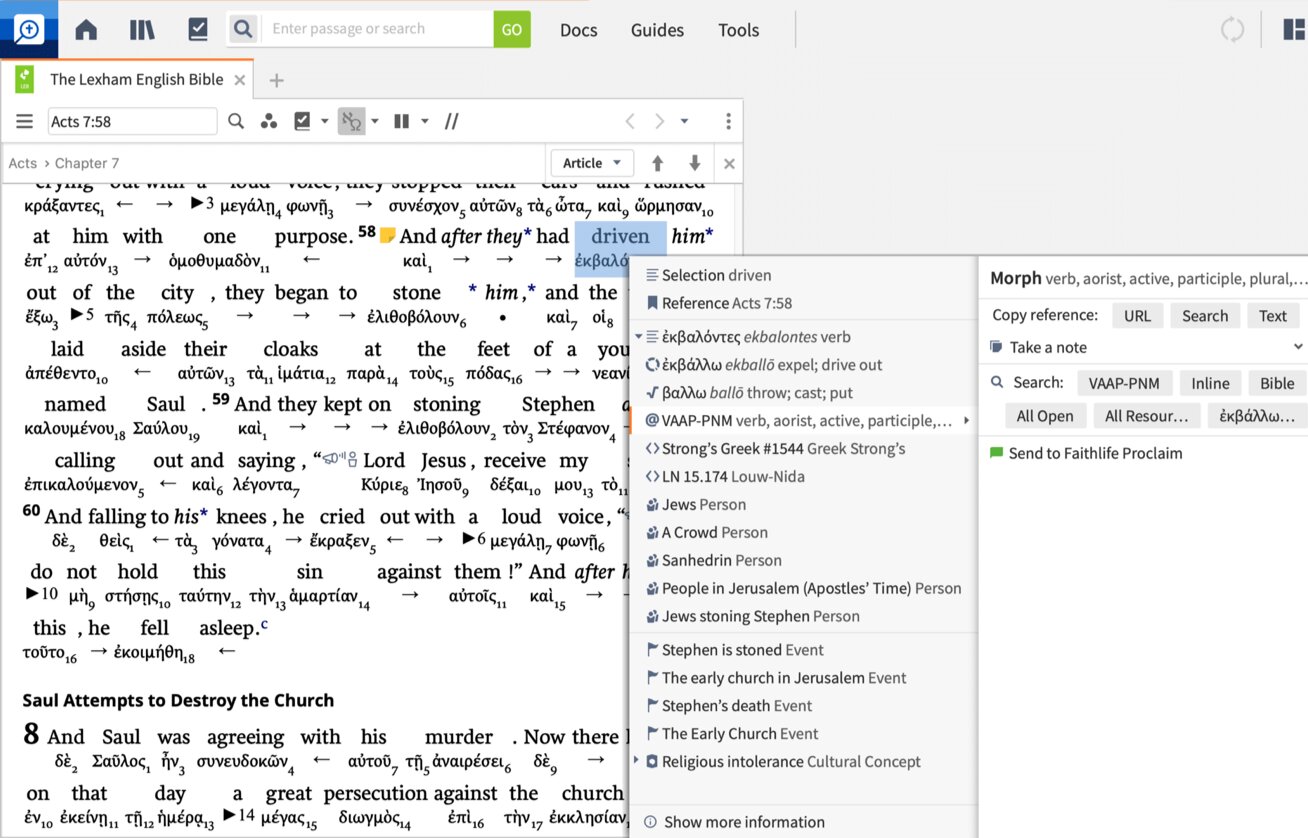
Task: Open the Article navigation dropdown
Action: (591, 163)
